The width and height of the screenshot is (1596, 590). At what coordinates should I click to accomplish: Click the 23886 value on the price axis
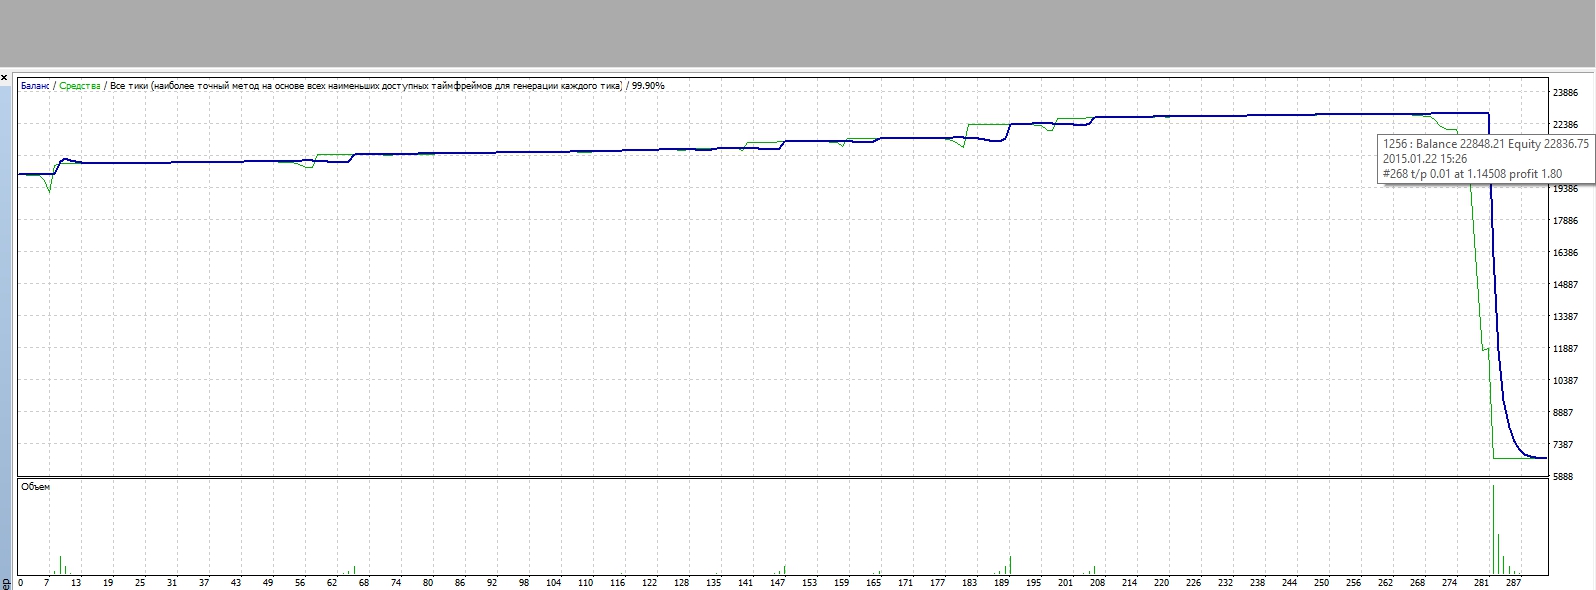(1565, 93)
